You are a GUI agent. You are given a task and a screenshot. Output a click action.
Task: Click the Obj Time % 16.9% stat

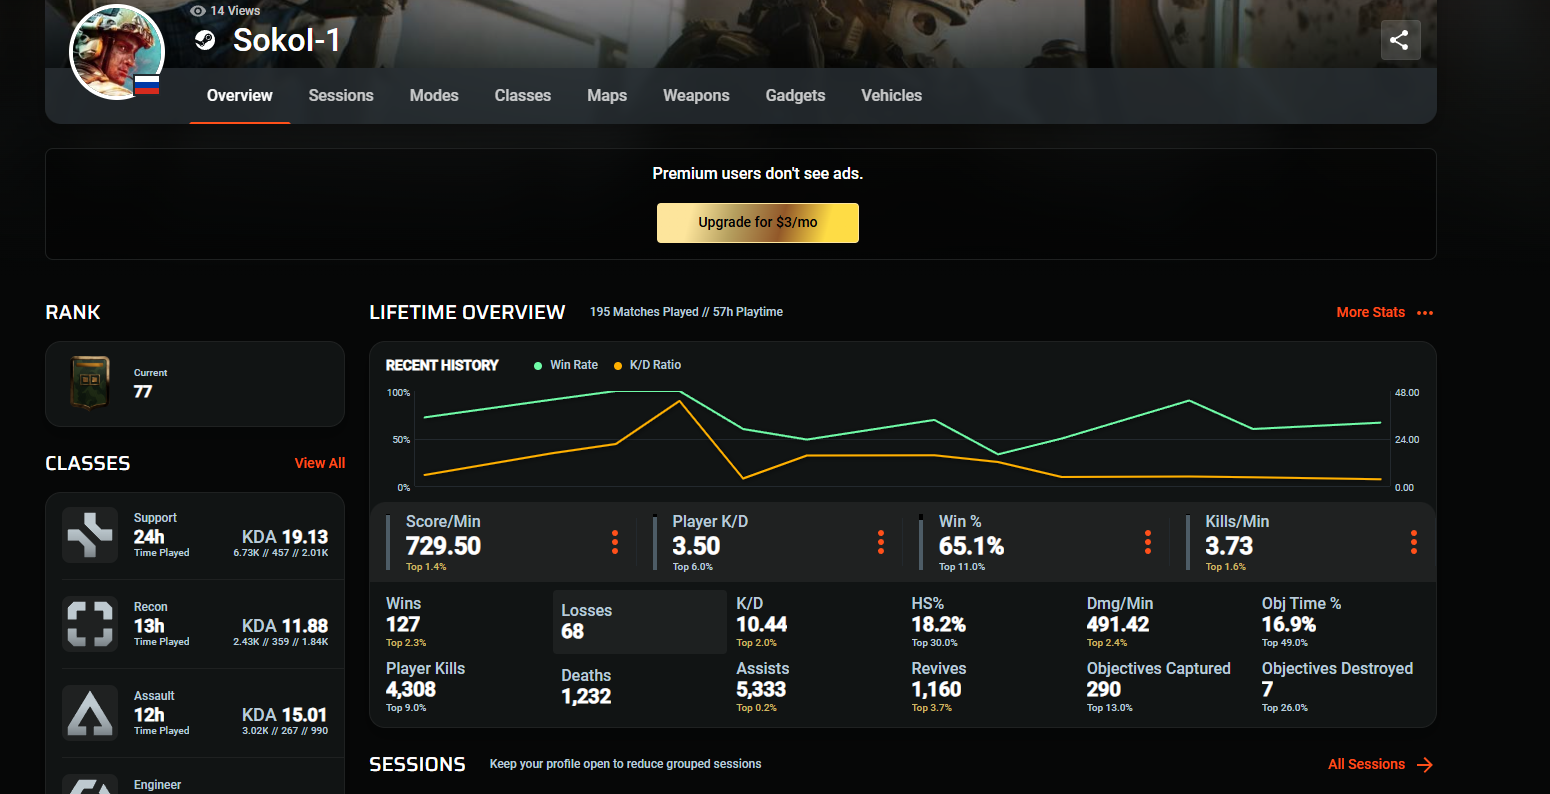coord(1302,622)
